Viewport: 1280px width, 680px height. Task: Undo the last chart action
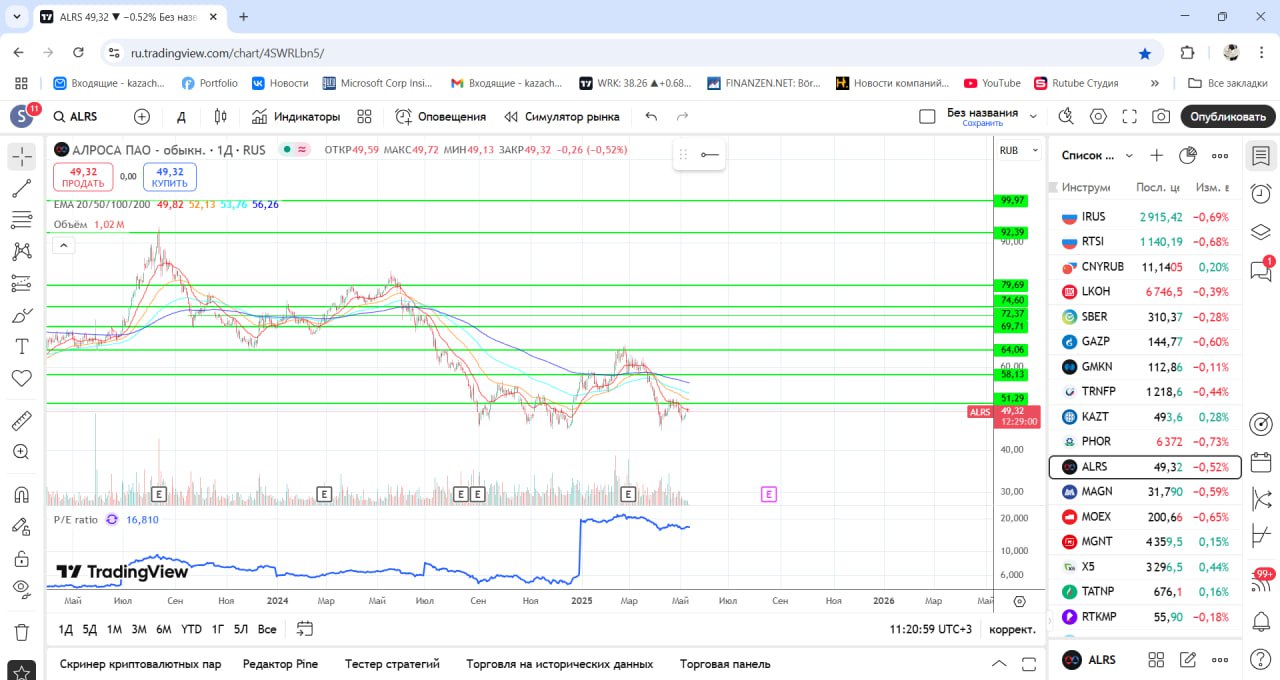tap(651, 117)
